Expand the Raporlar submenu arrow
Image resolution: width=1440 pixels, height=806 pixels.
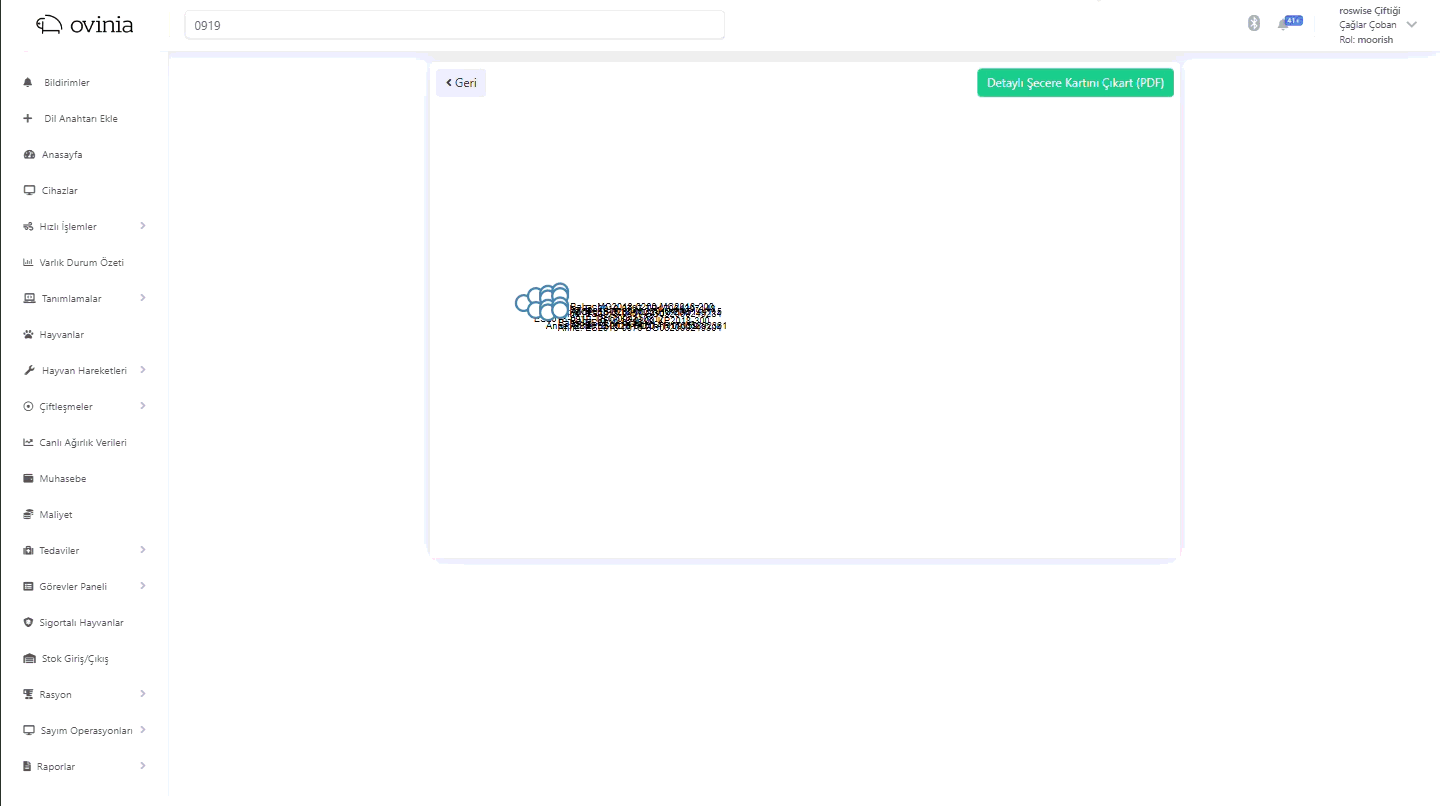143,766
